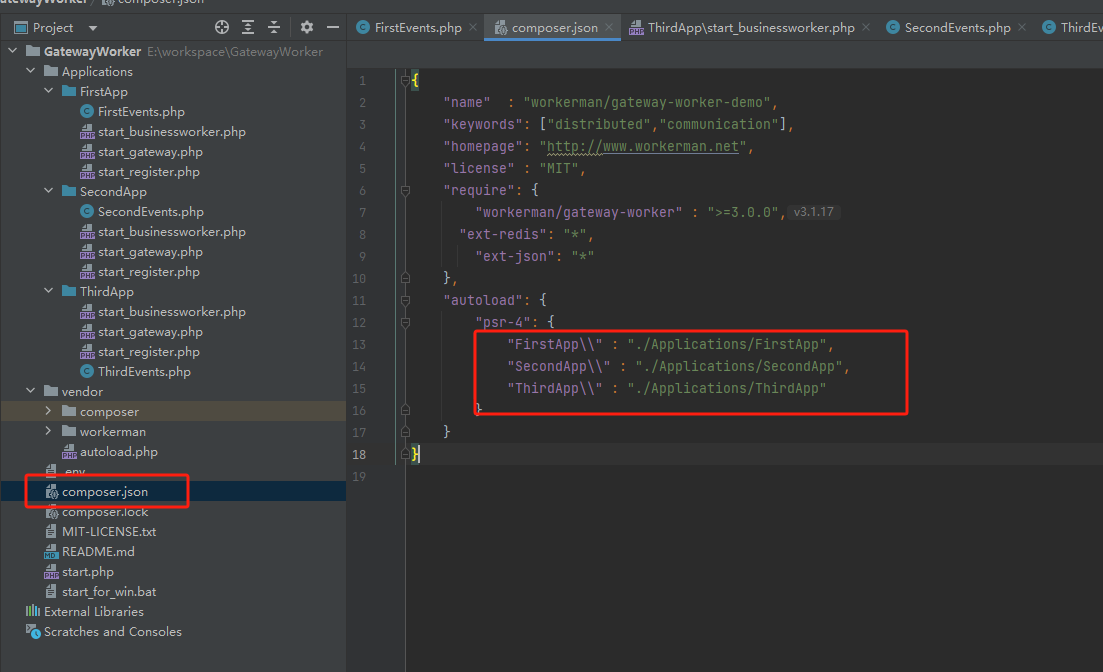Click the composer folder icon under vendor
This screenshot has height=672, width=1103.
[x=69, y=411]
